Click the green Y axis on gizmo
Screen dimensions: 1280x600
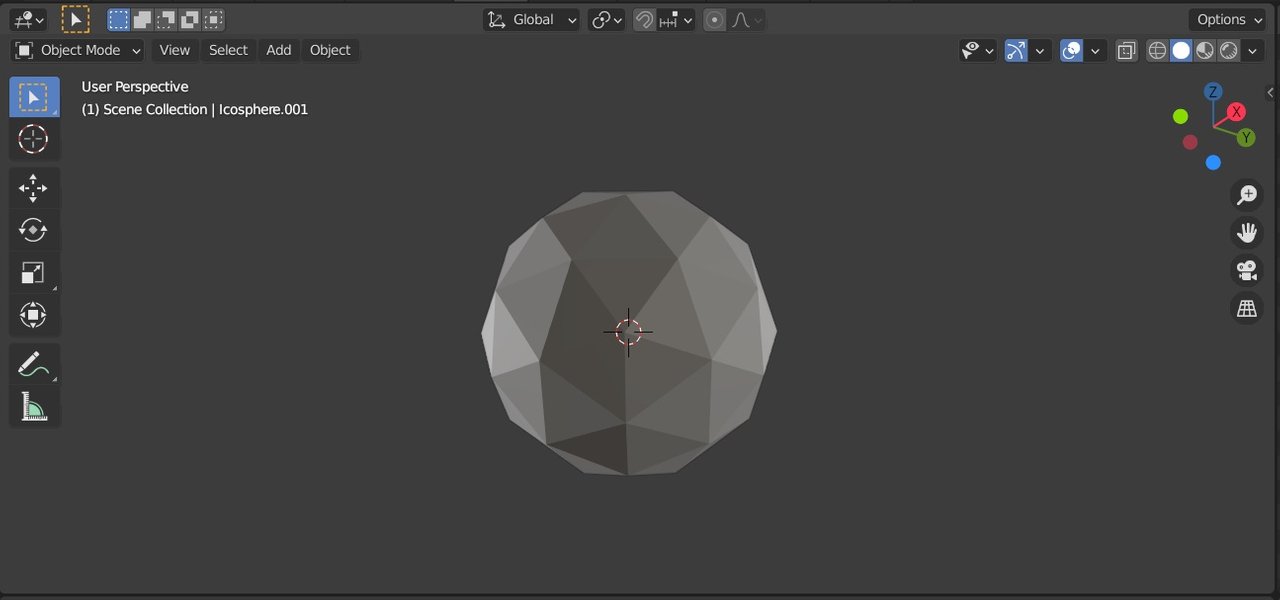pos(1246,137)
